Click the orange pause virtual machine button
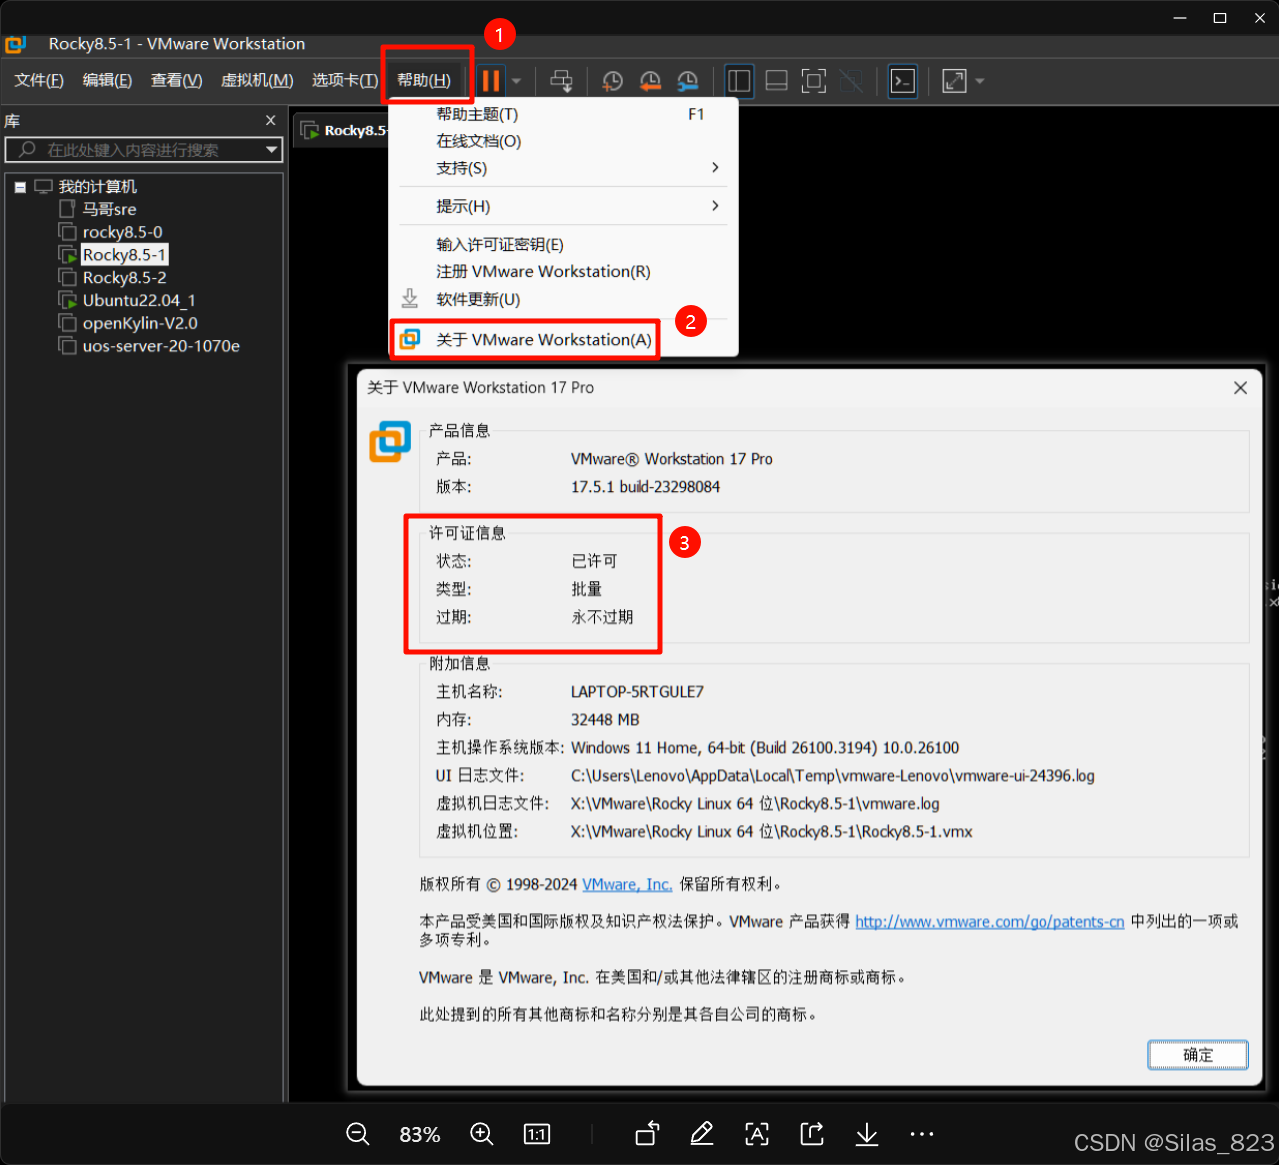Screen dimensions: 1279x1165 click(x=491, y=80)
